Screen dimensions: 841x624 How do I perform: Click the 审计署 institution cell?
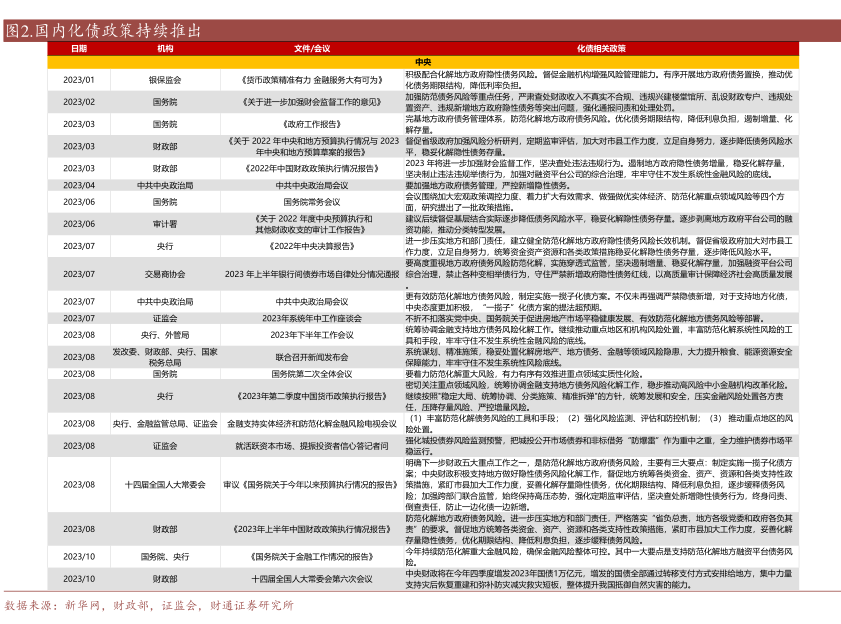point(165,223)
